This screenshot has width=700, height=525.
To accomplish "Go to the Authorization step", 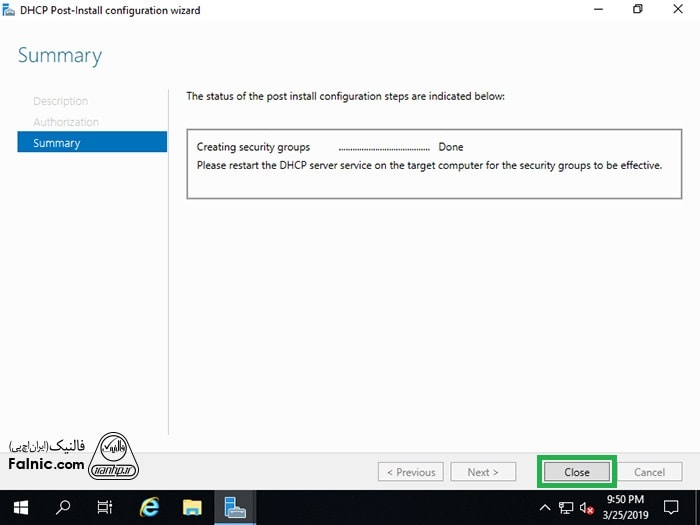I will pos(66,122).
